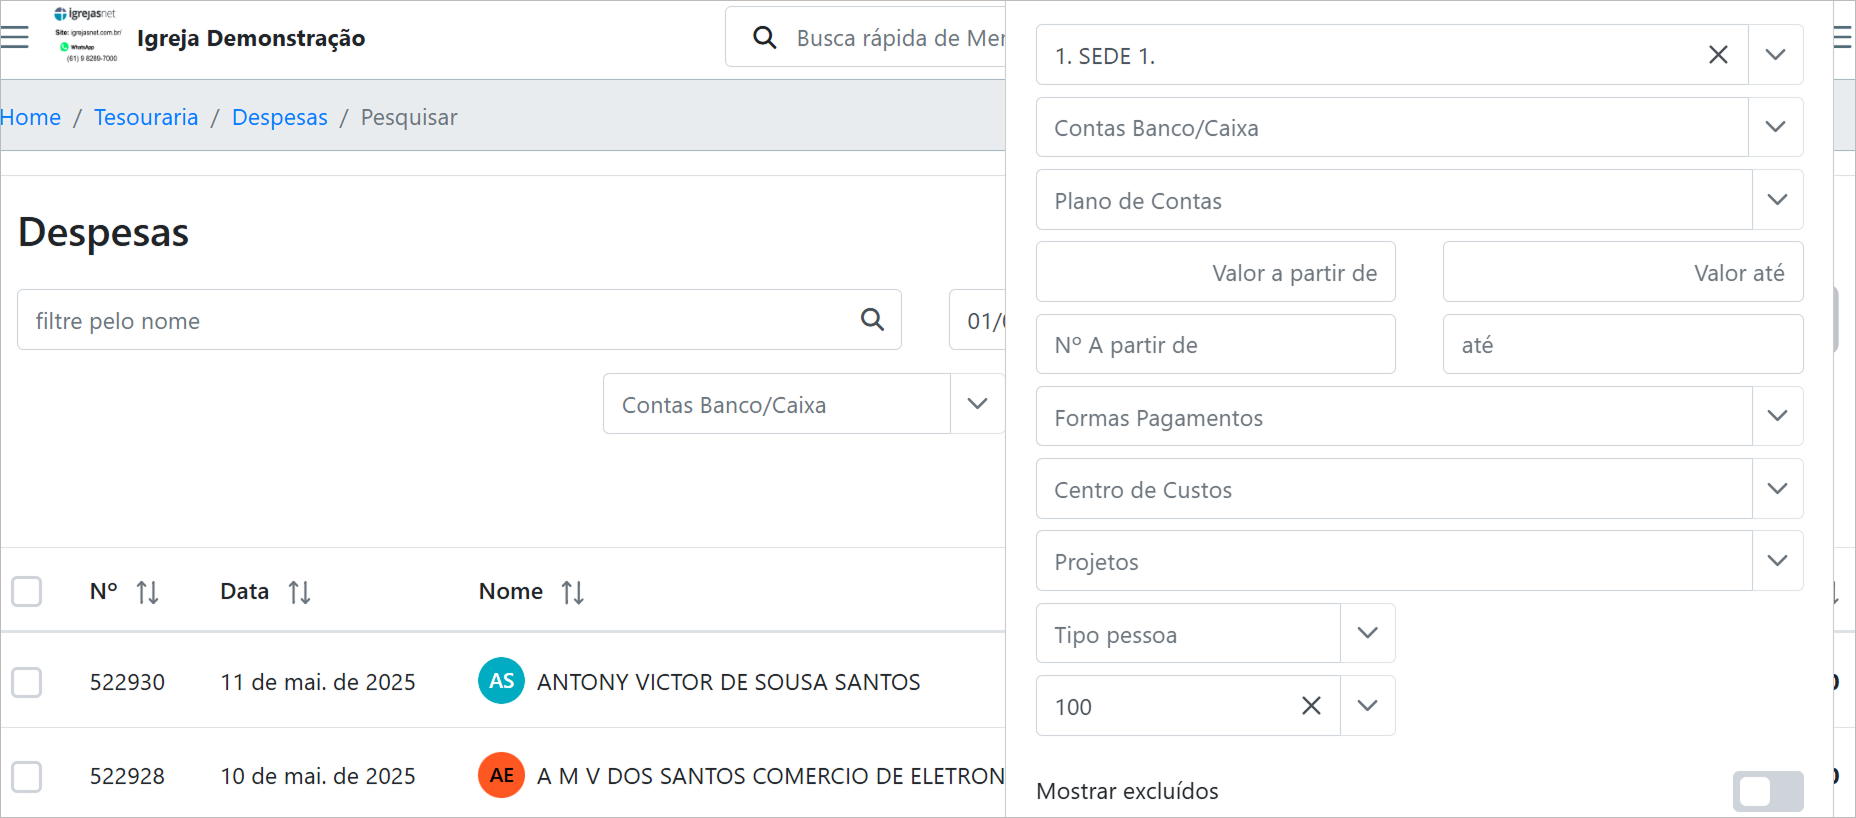The height and width of the screenshot is (818, 1856).
Task: Select the checkbox for row 522930
Action: (27, 682)
